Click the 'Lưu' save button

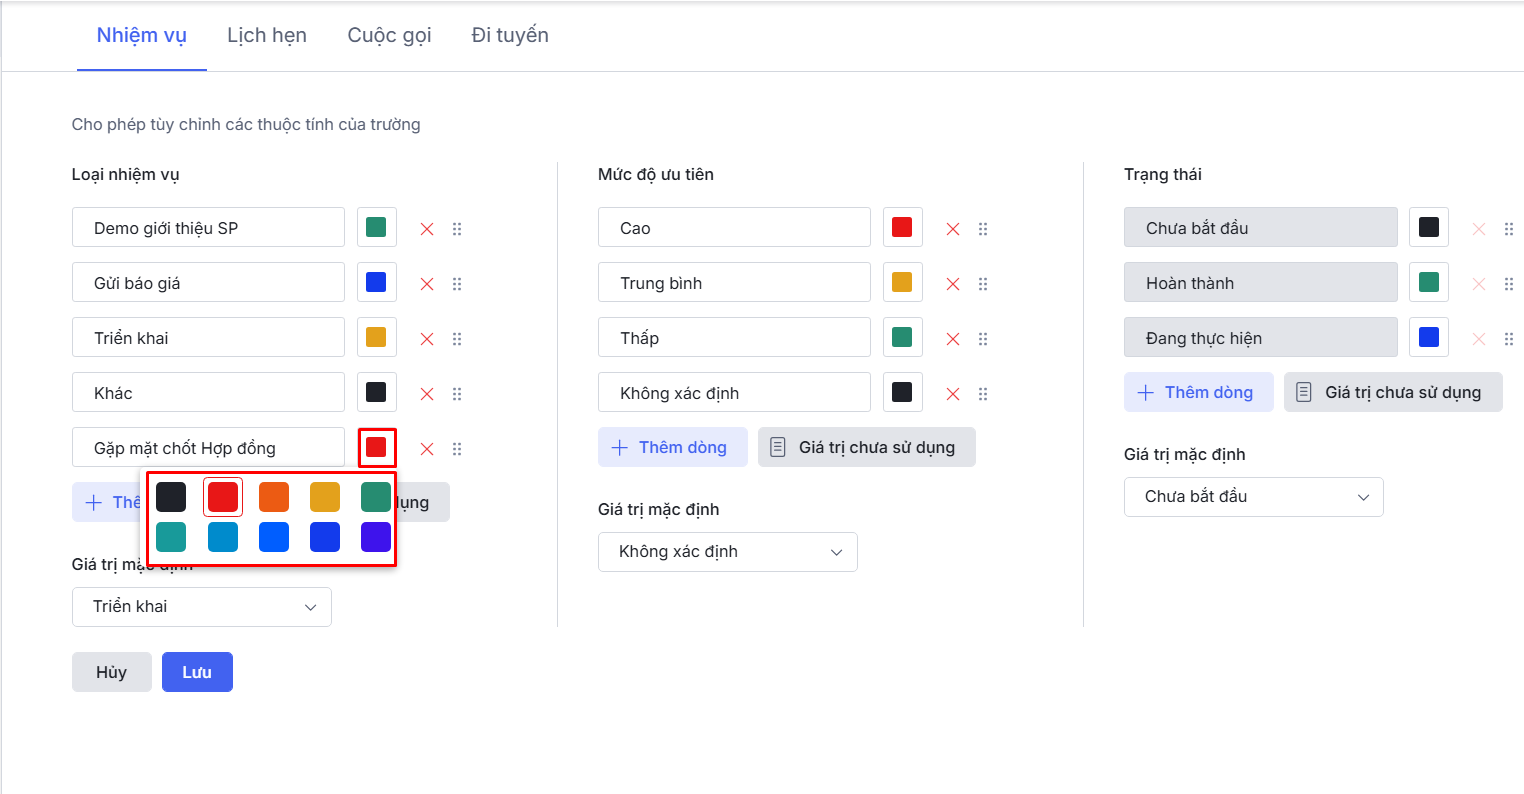tap(197, 672)
